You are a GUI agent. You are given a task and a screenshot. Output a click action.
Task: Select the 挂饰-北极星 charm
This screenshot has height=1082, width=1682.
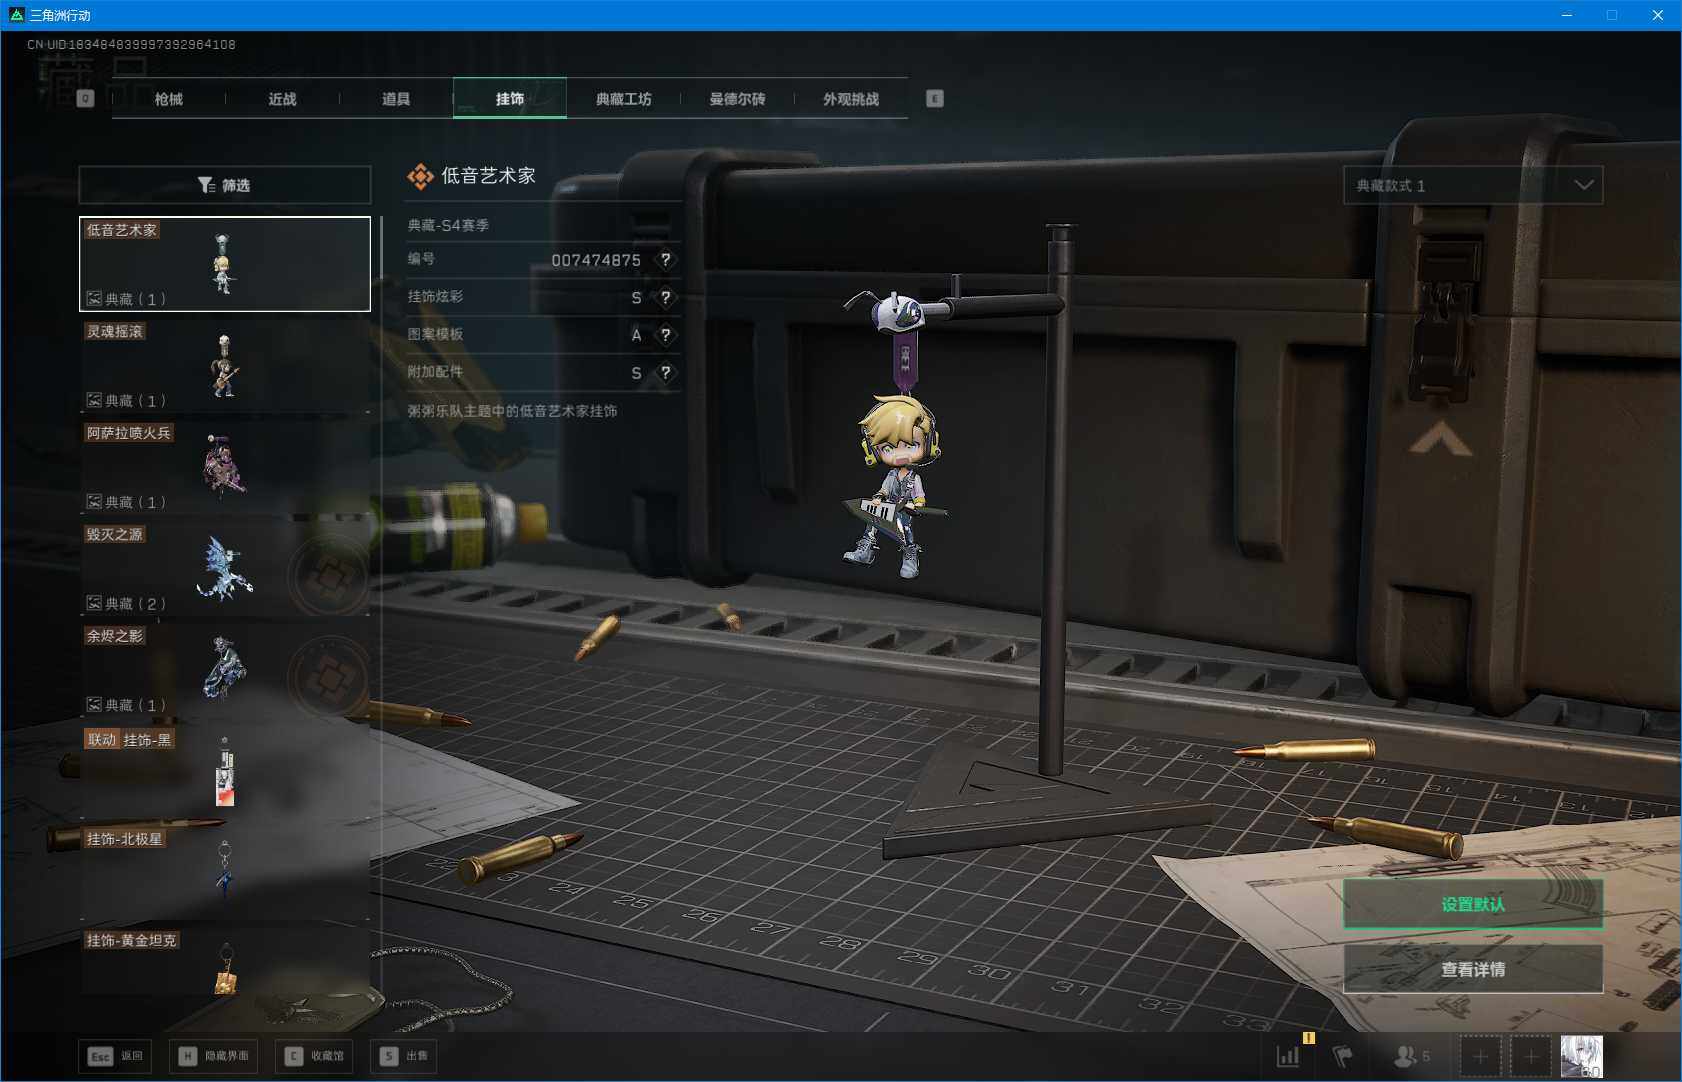(225, 873)
